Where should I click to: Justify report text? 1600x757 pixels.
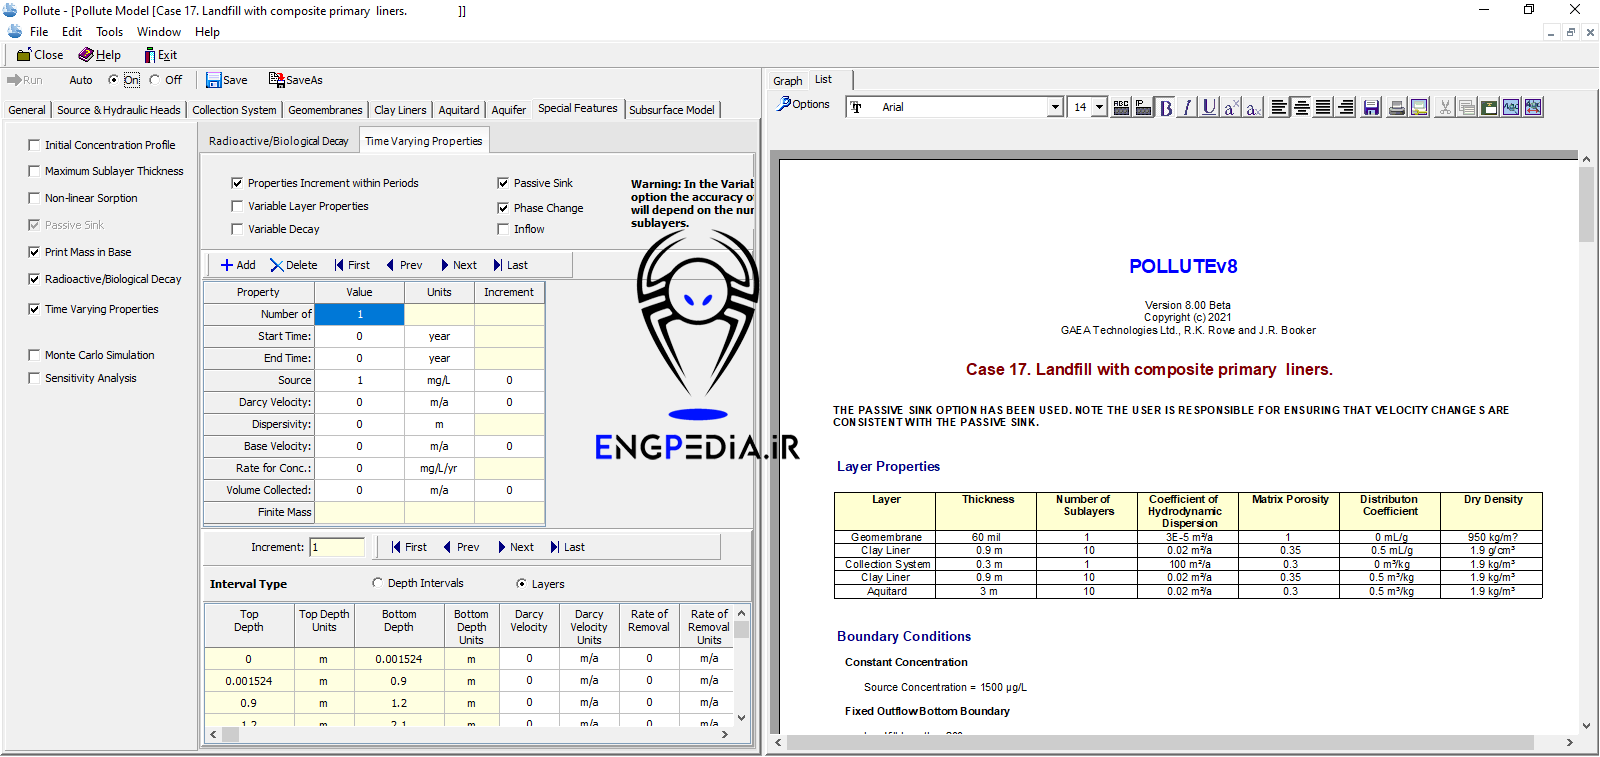click(1323, 107)
